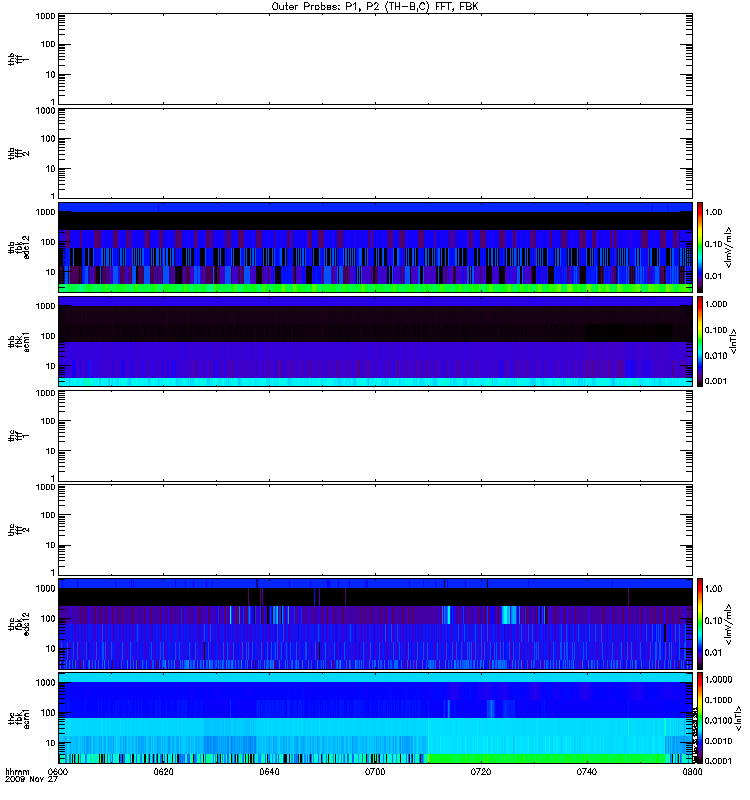The width and height of the screenshot is (750, 800).
Task: Click the thb fbk edc12 spectrogram panel
Action: [x=375, y=247]
